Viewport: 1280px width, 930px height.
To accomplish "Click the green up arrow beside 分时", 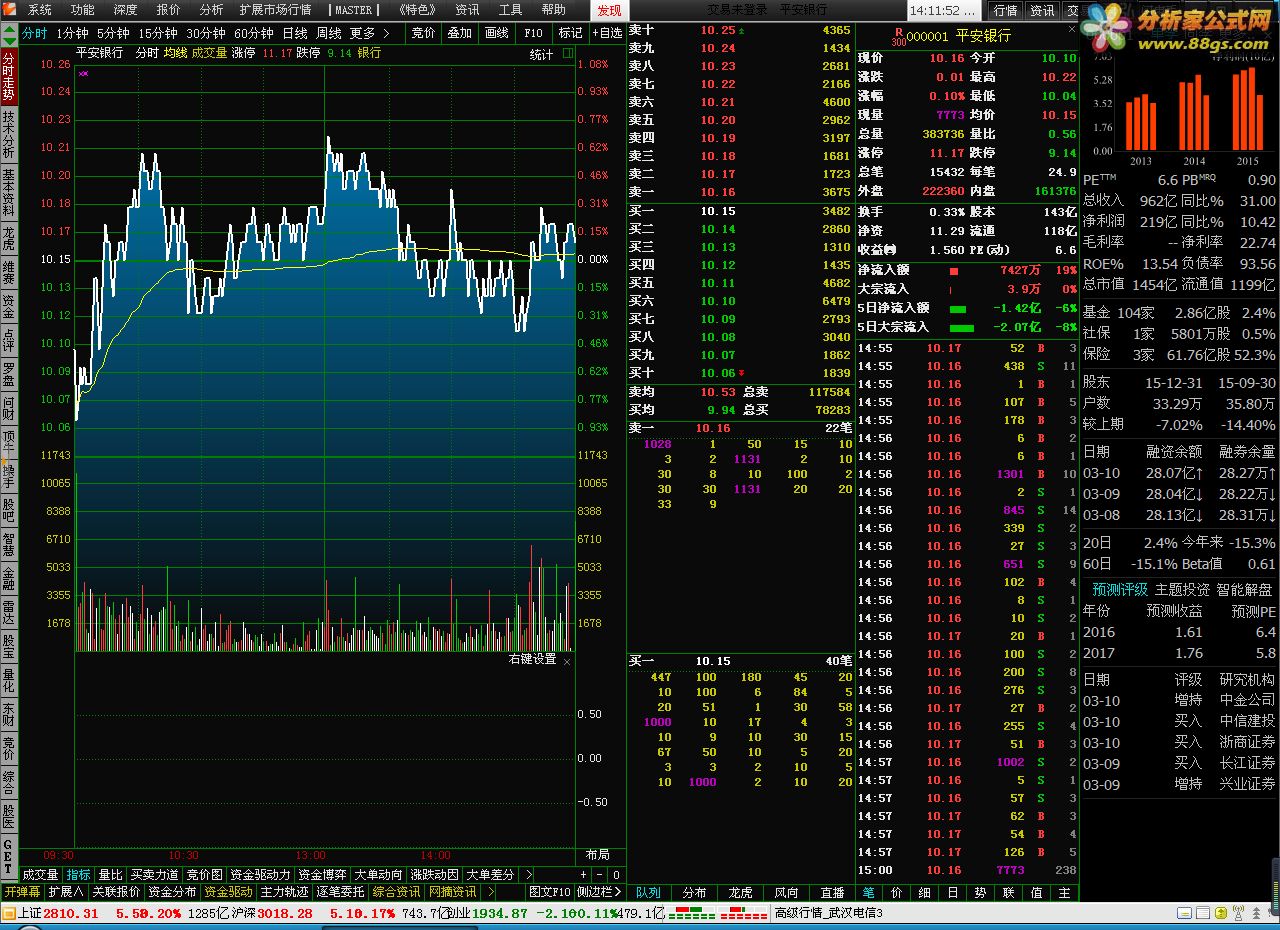I will (10, 28).
